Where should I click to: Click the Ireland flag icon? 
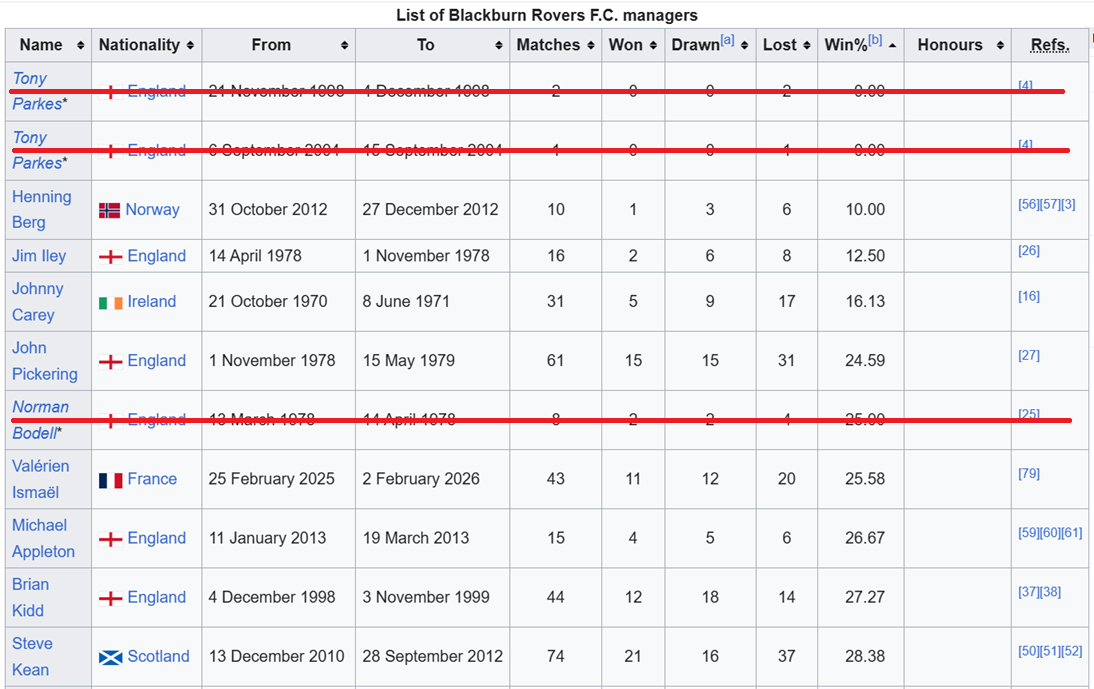[x=110, y=302]
